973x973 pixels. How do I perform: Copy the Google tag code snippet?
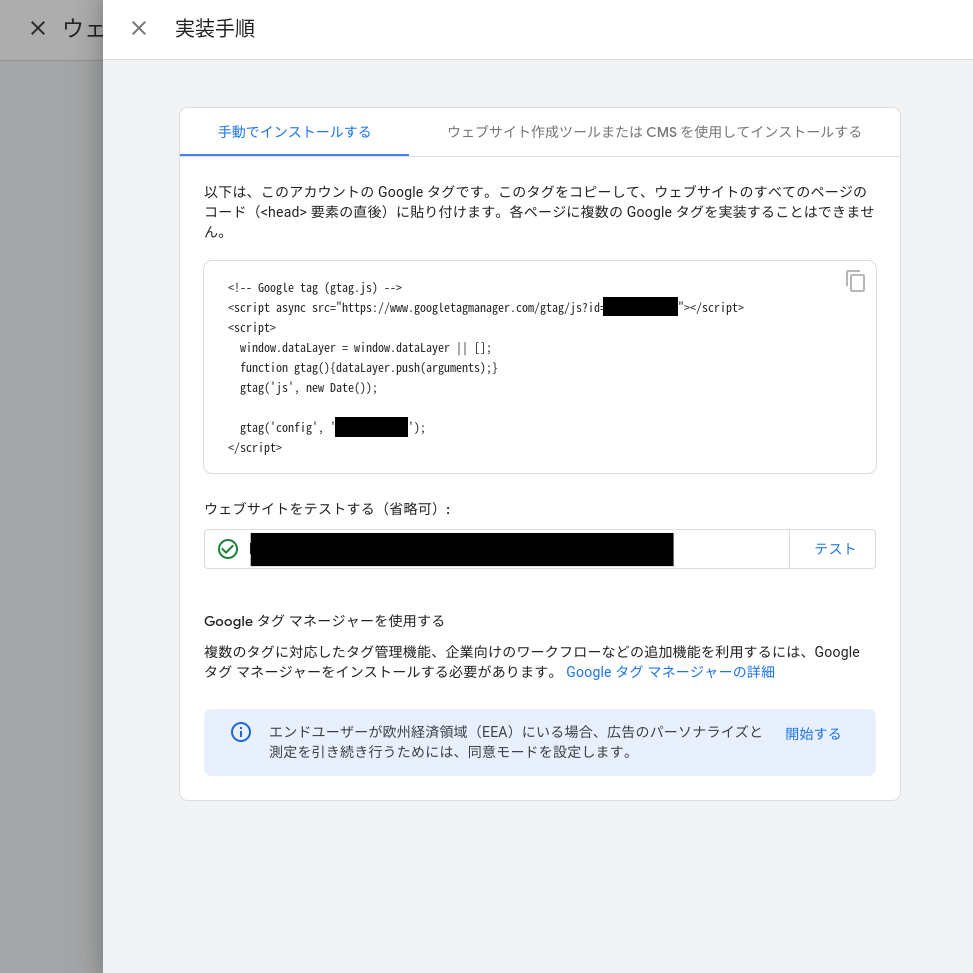[855, 281]
